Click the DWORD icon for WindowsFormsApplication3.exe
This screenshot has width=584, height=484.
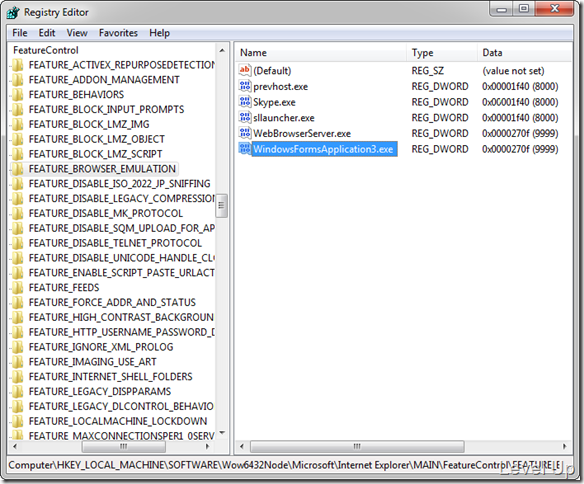(x=245, y=149)
